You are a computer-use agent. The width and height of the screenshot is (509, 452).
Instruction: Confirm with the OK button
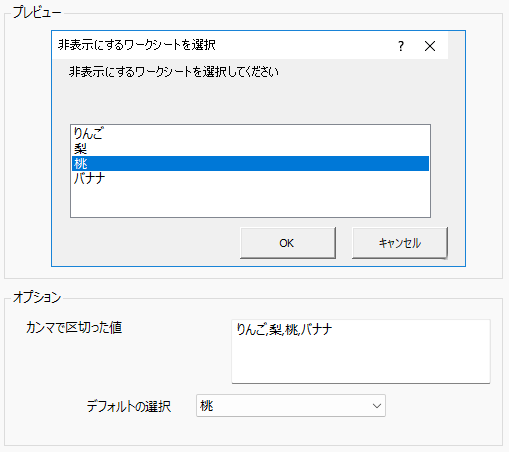288,243
